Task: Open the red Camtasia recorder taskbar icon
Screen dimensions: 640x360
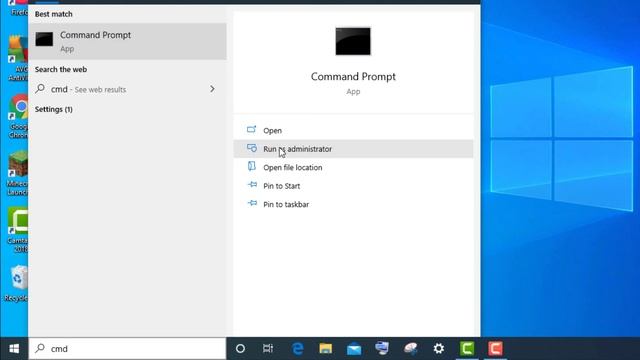Action: [496, 349]
